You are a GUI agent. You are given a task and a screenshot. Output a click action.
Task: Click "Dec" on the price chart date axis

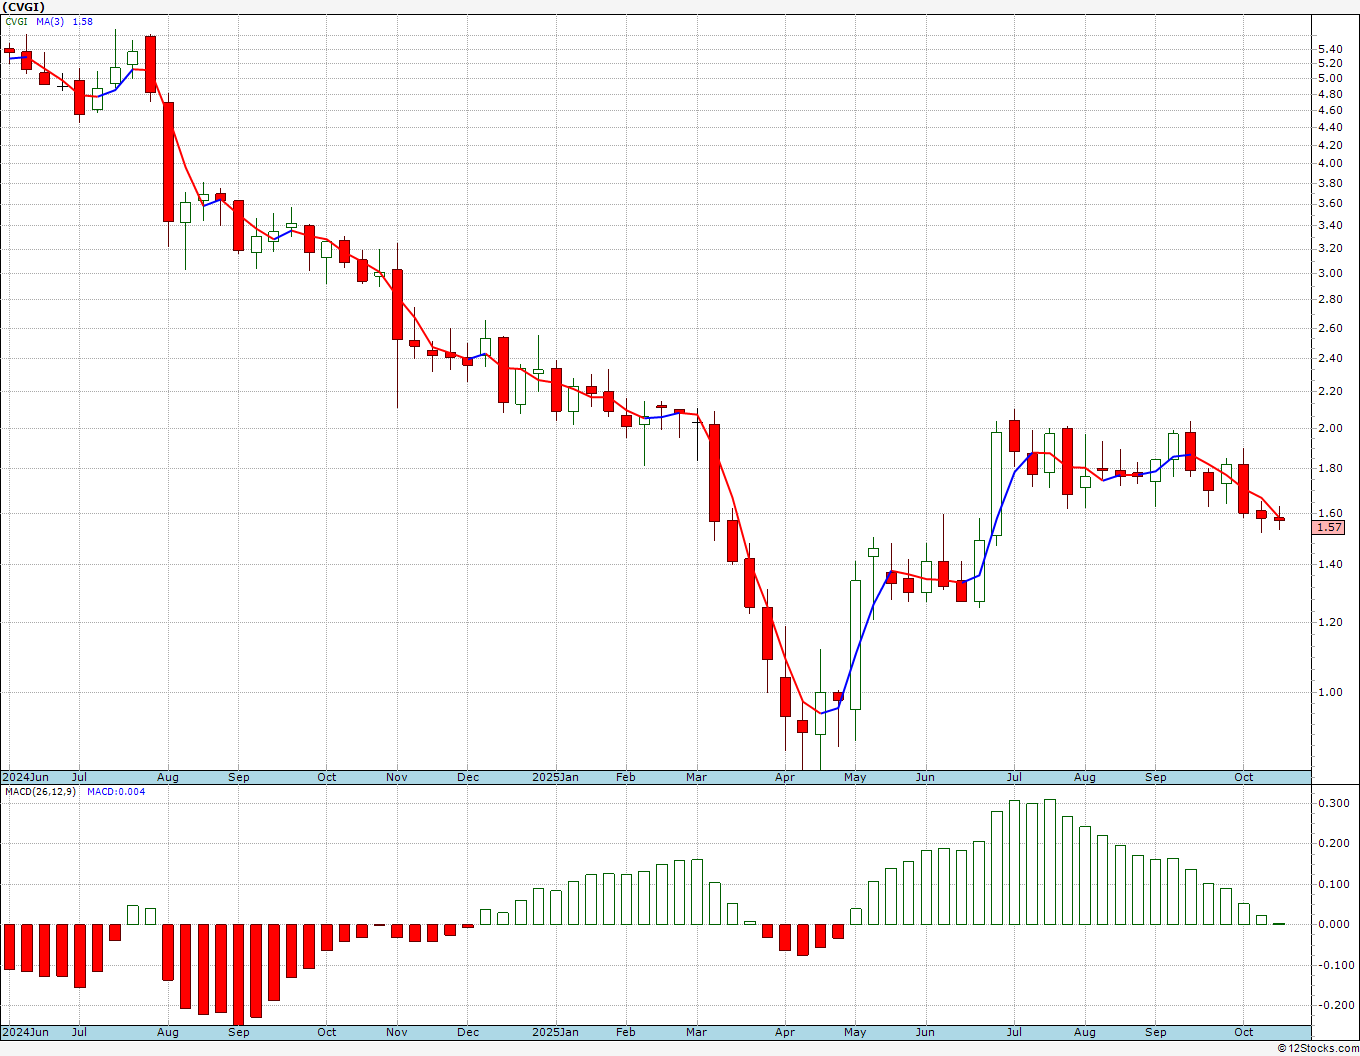click(468, 777)
